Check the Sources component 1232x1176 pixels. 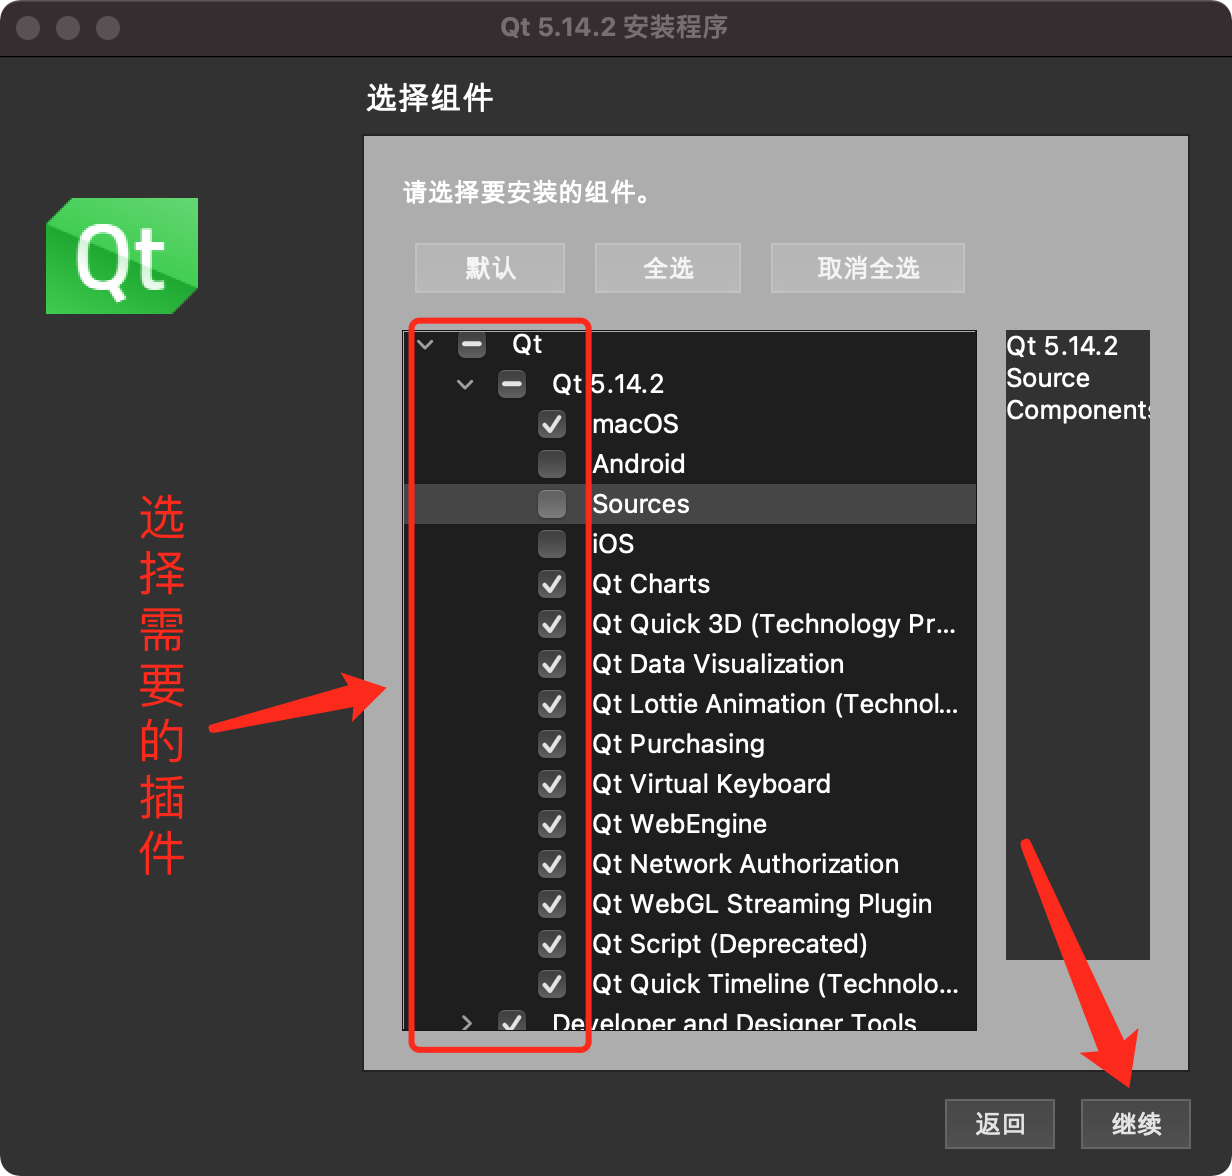[552, 503]
